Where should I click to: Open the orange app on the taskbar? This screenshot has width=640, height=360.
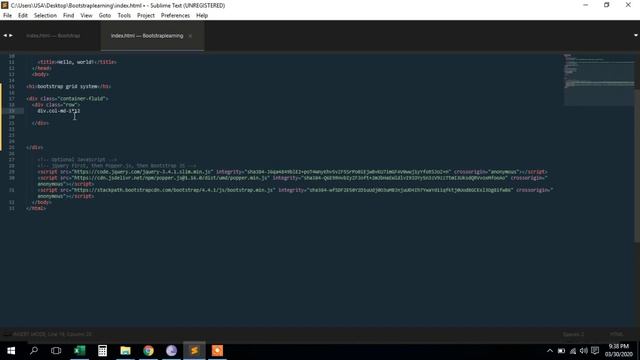tap(217, 351)
